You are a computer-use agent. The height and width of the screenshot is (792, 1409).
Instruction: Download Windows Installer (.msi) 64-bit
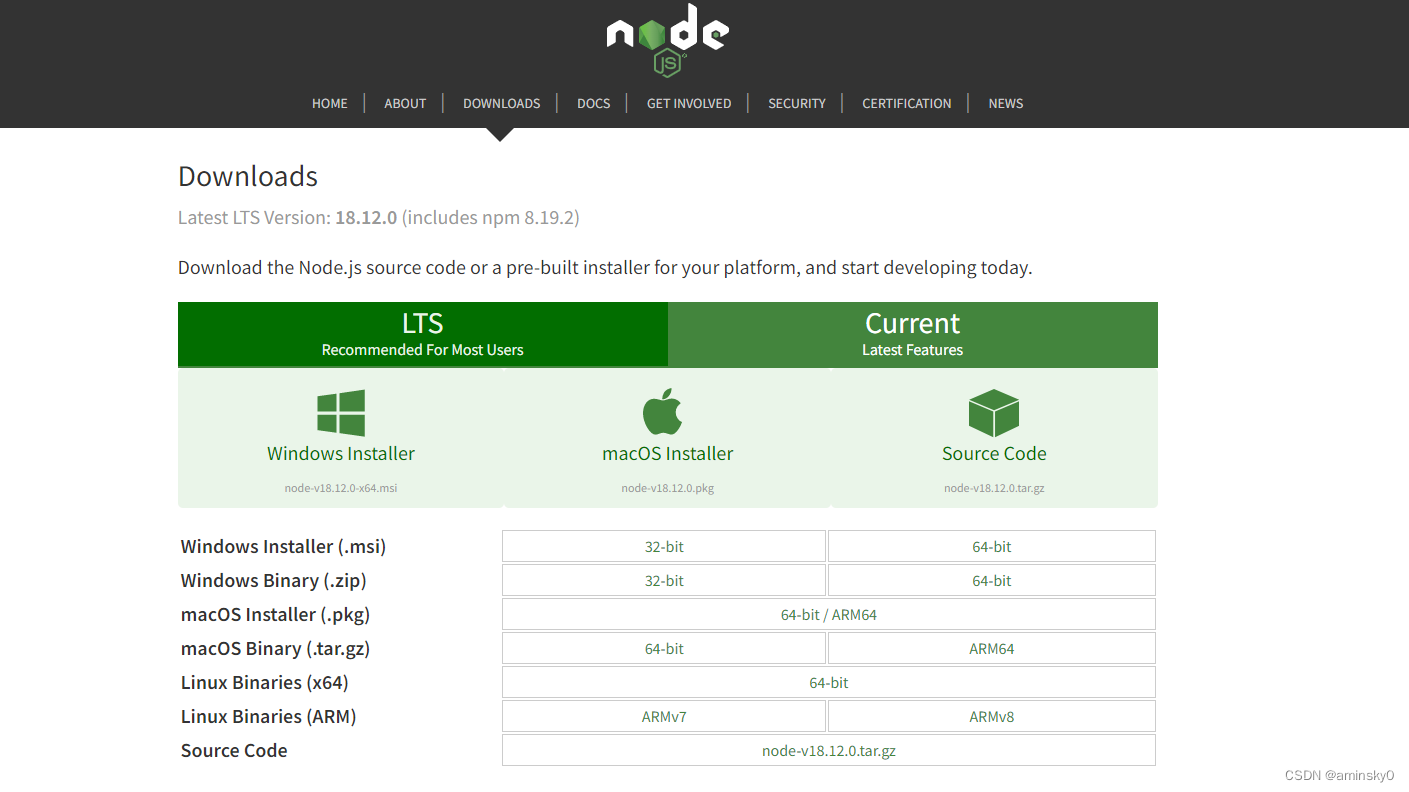[x=992, y=547]
